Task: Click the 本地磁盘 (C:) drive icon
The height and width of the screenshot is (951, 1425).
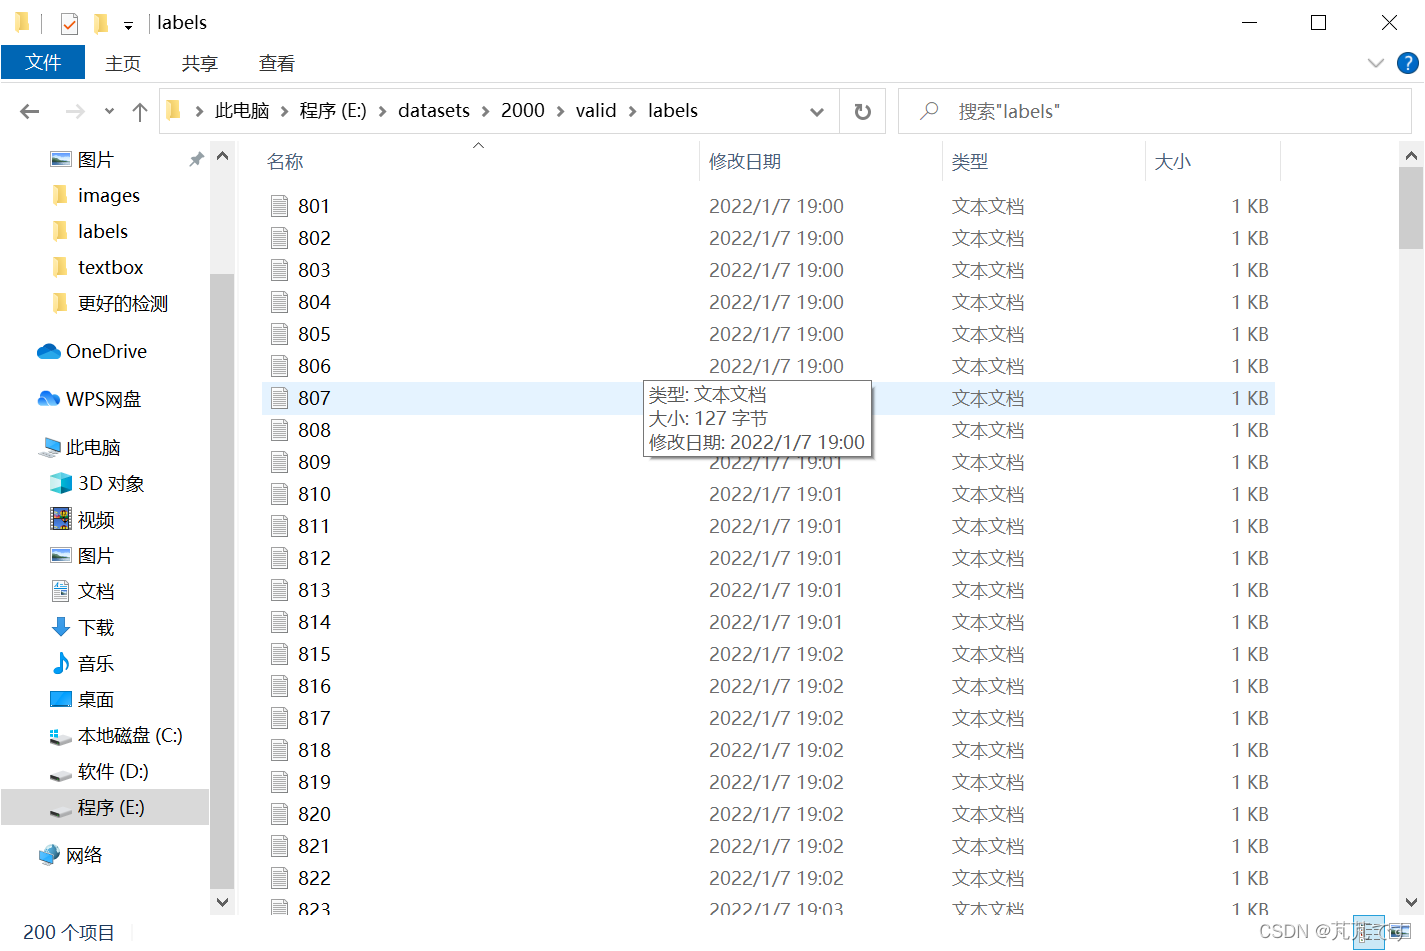Action: pyautogui.click(x=61, y=737)
